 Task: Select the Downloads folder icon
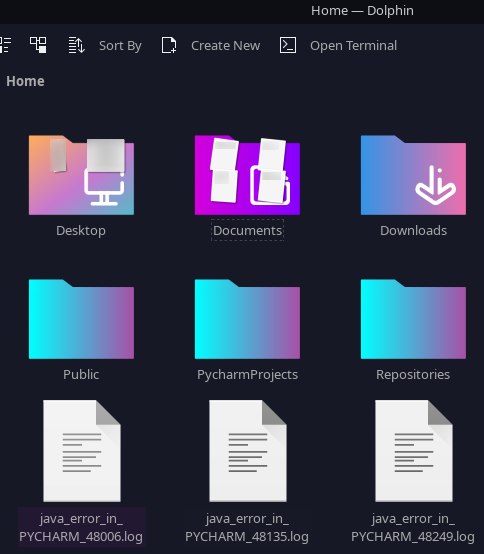click(413, 175)
